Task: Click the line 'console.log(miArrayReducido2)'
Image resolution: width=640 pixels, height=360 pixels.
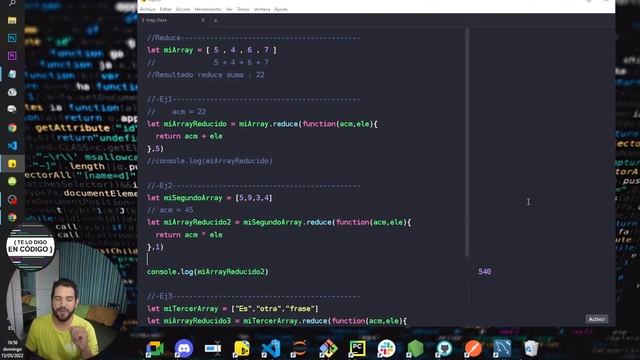Action: pos(208,271)
